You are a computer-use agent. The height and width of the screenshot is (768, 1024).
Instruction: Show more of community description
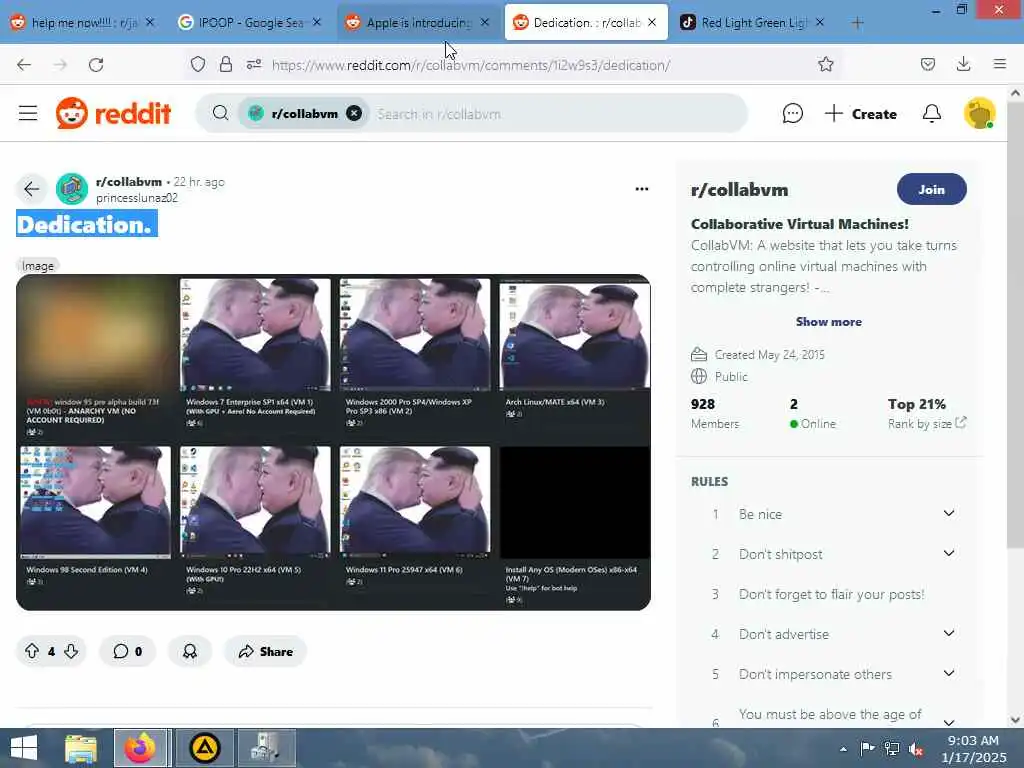(828, 321)
